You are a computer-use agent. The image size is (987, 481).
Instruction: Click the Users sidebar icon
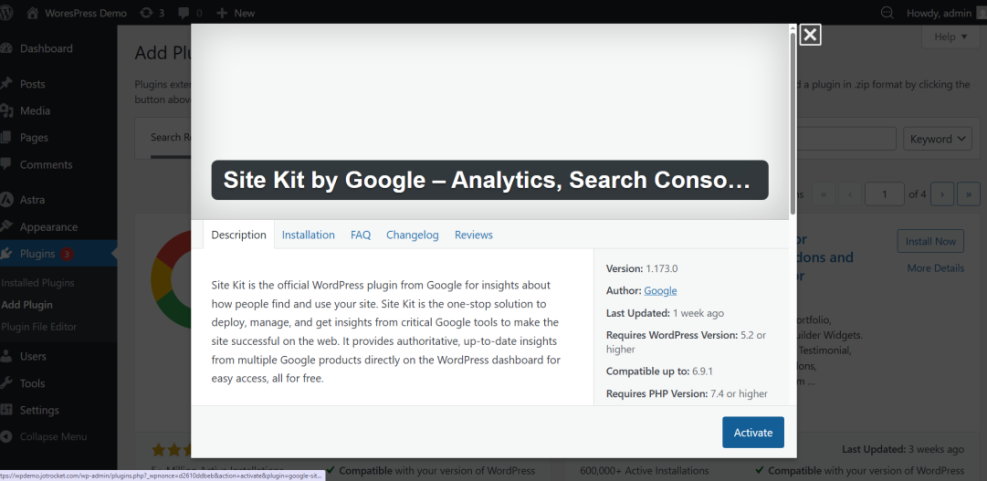6,356
